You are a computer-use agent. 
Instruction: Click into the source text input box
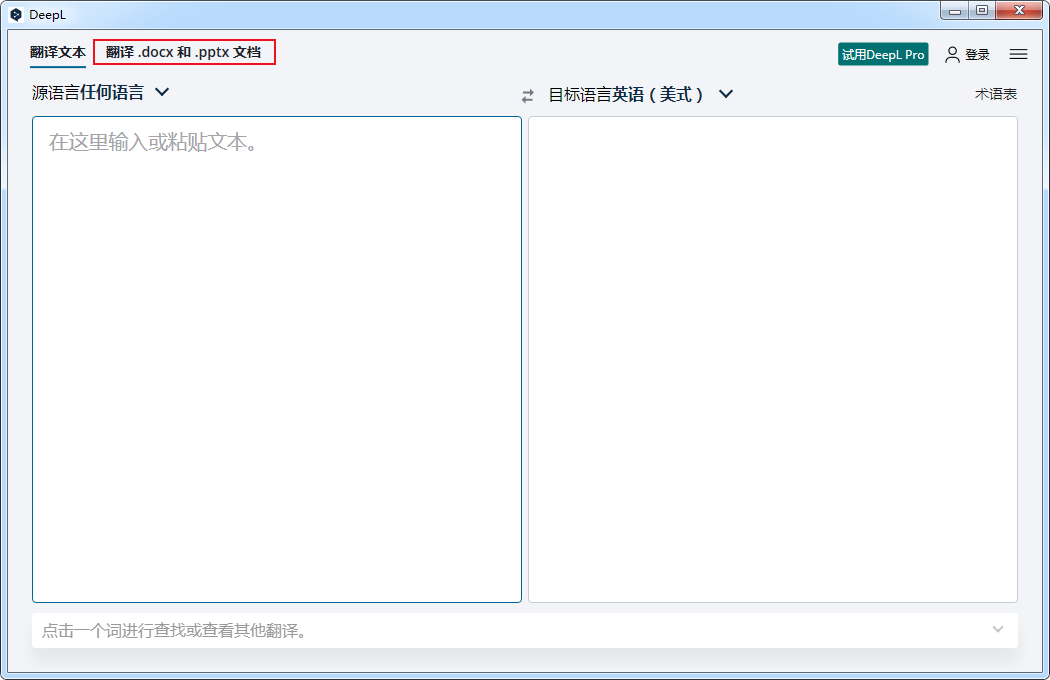click(277, 360)
